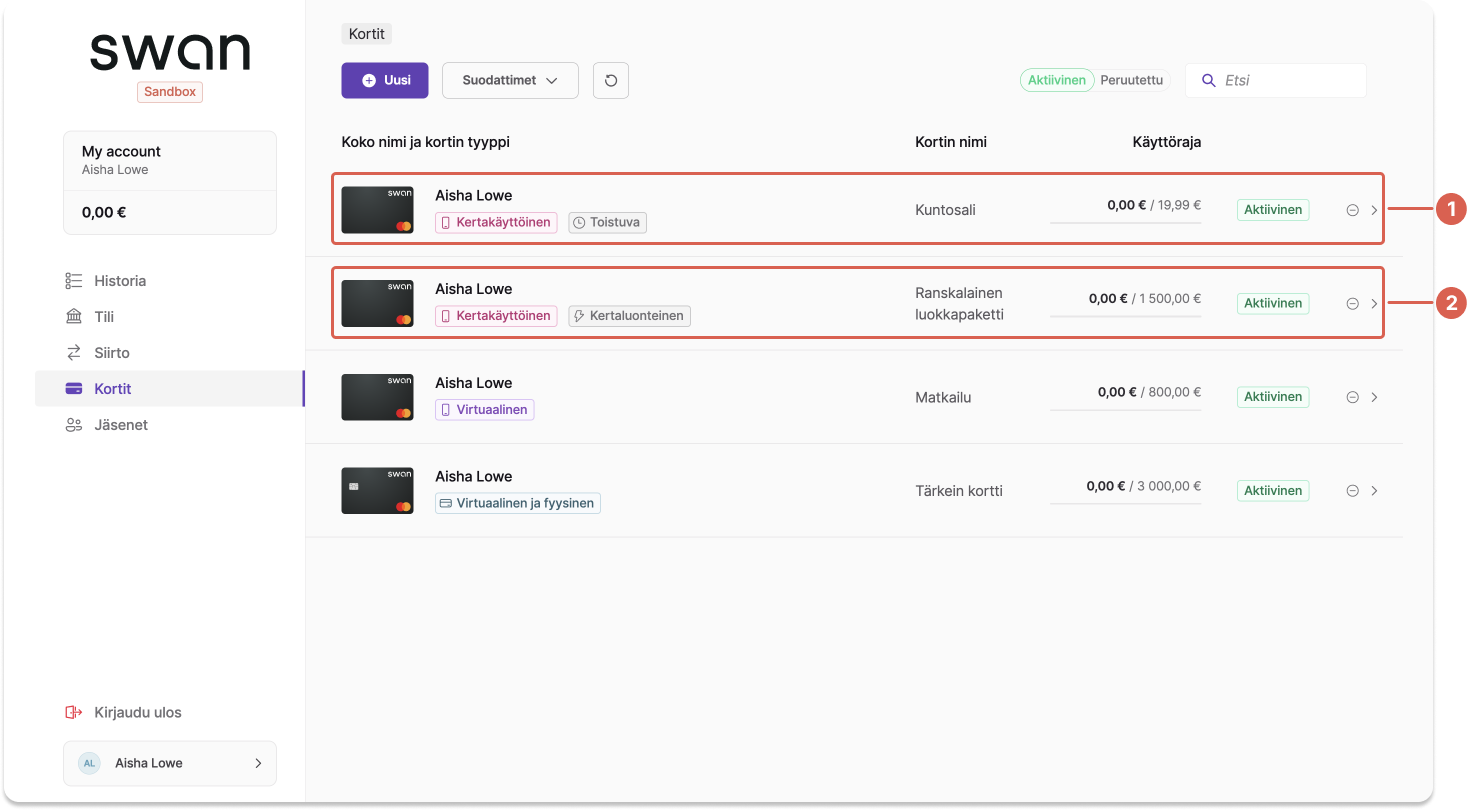Open the My account balance card
Screen dimensions: 1467x810
tap(170, 183)
